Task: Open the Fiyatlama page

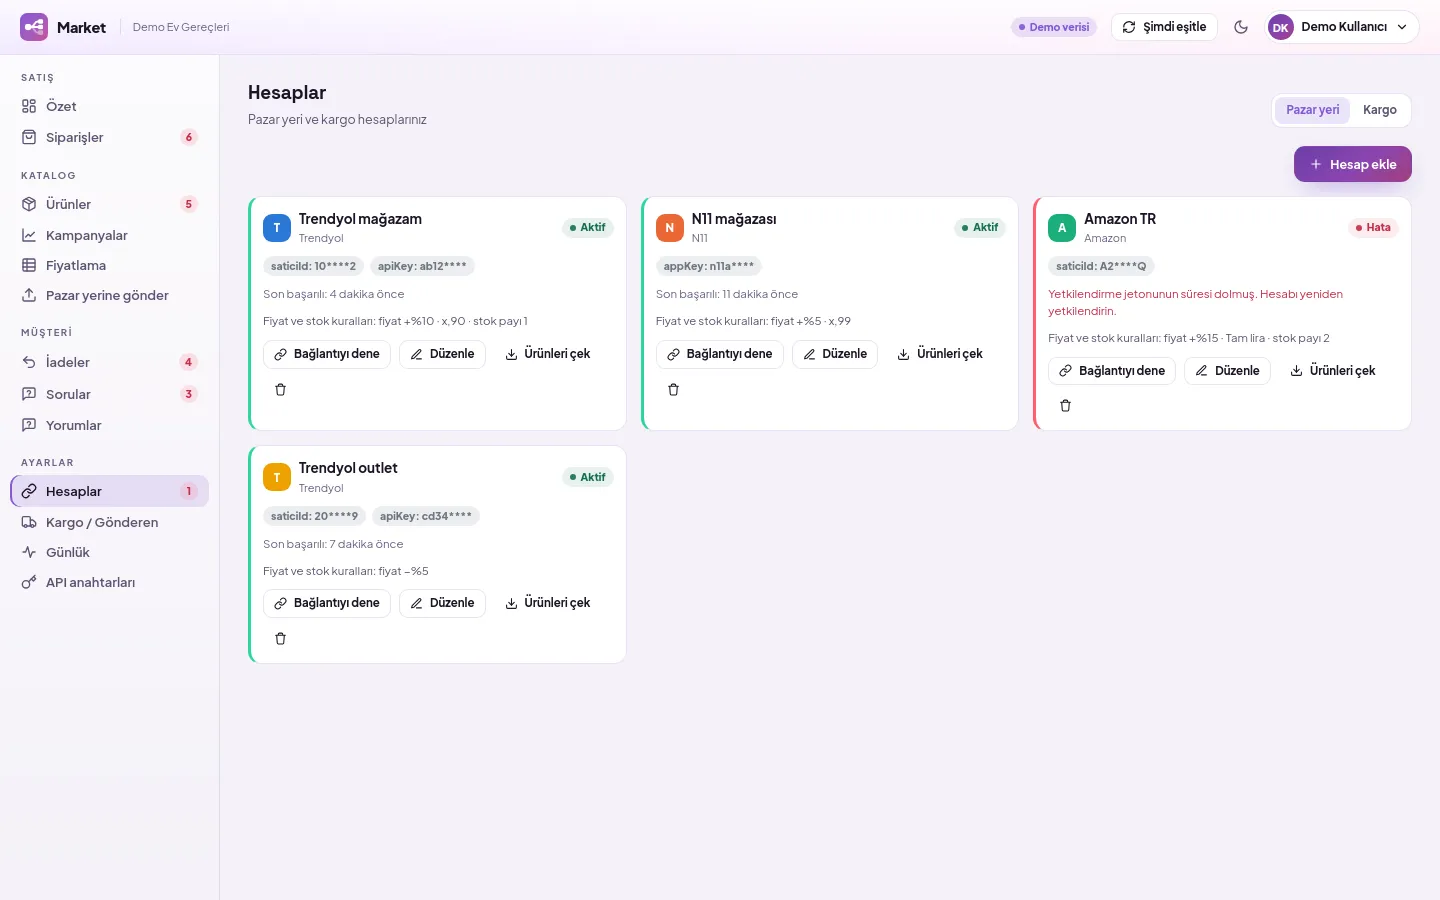Action: point(110,265)
